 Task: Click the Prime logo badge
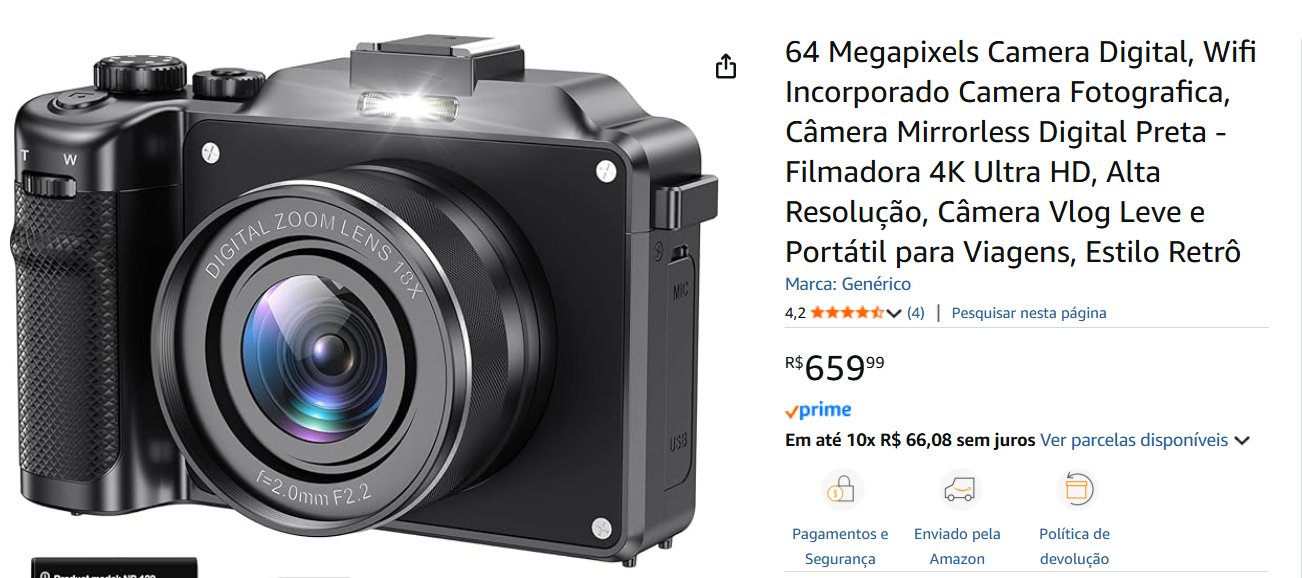pos(818,410)
